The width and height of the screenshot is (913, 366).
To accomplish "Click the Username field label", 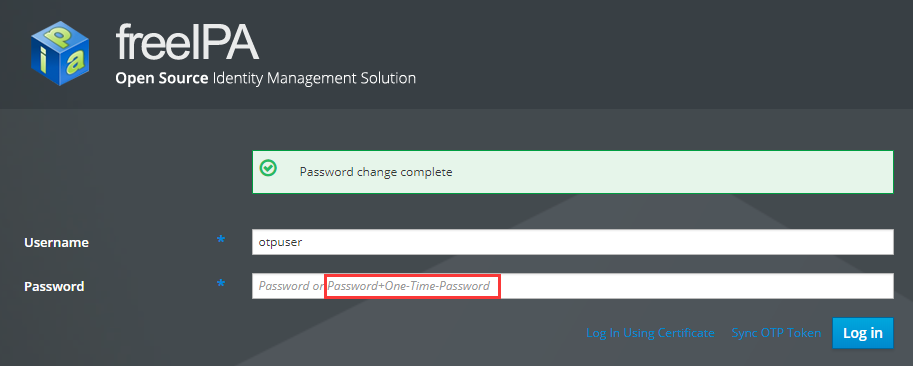I will click(x=56, y=243).
